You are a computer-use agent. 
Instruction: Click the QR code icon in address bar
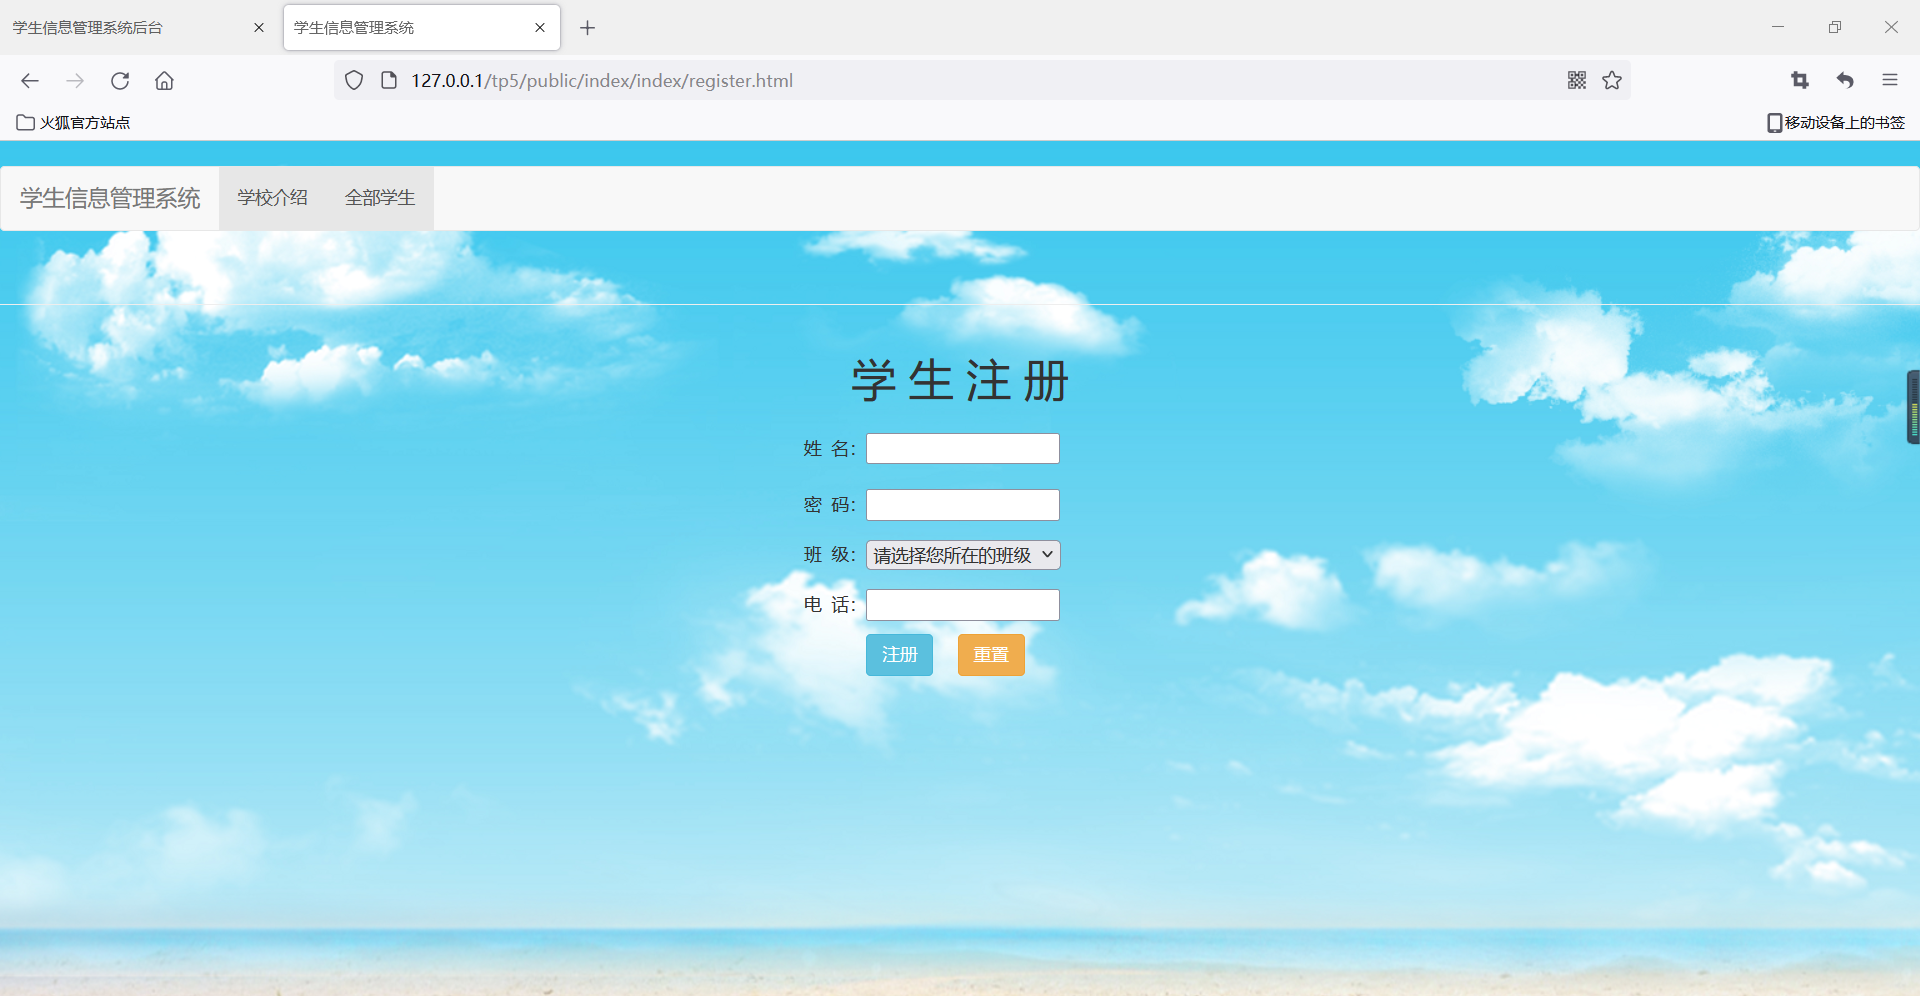(1576, 80)
